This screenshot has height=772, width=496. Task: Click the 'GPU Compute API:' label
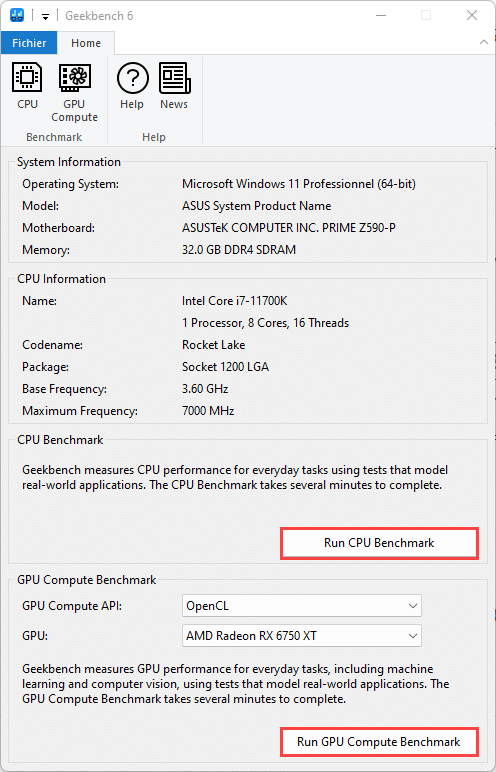point(72,606)
